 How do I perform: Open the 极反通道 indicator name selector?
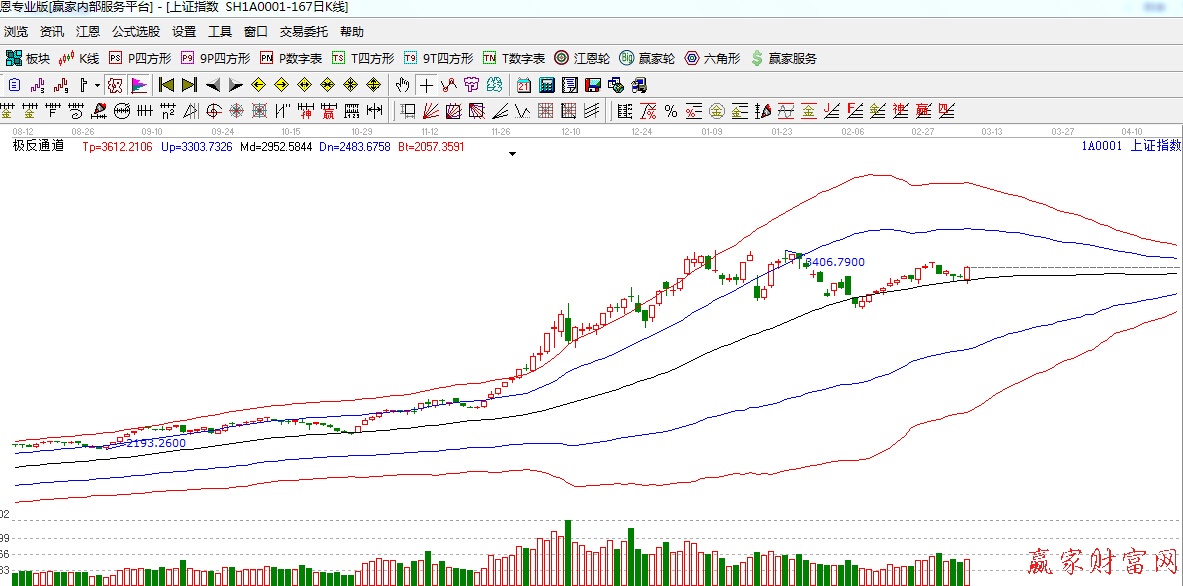click(x=38, y=146)
